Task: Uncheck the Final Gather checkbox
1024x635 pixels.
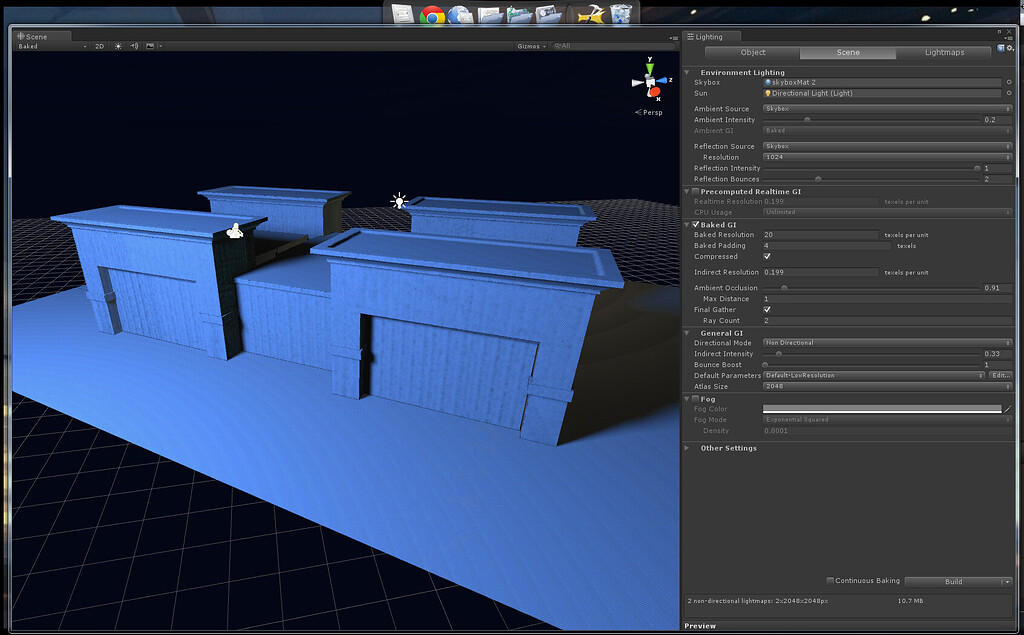Action: (x=767, y=309)
